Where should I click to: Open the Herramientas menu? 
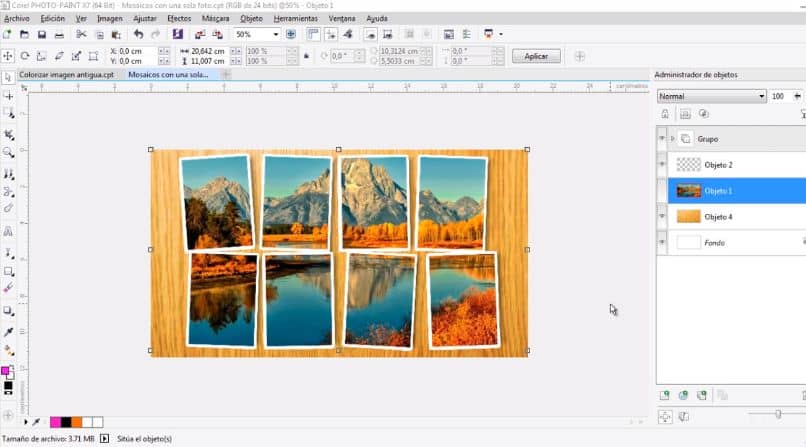296,18
